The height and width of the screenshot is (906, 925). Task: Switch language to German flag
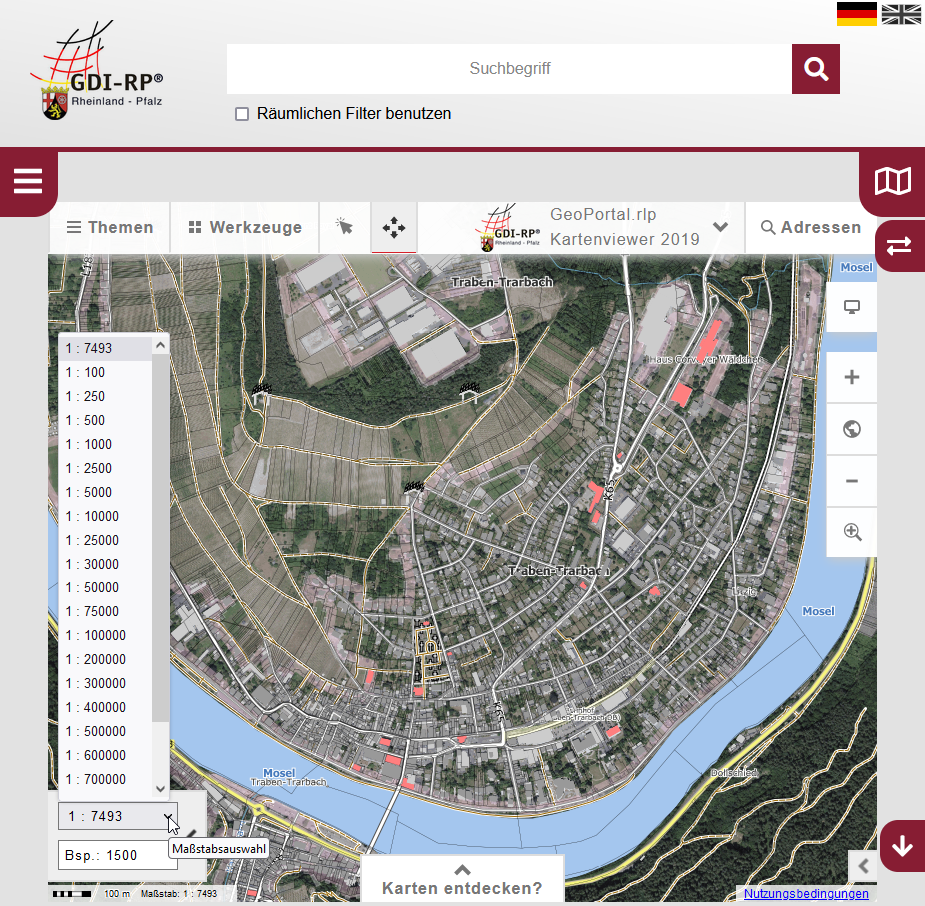click(857, 14)
